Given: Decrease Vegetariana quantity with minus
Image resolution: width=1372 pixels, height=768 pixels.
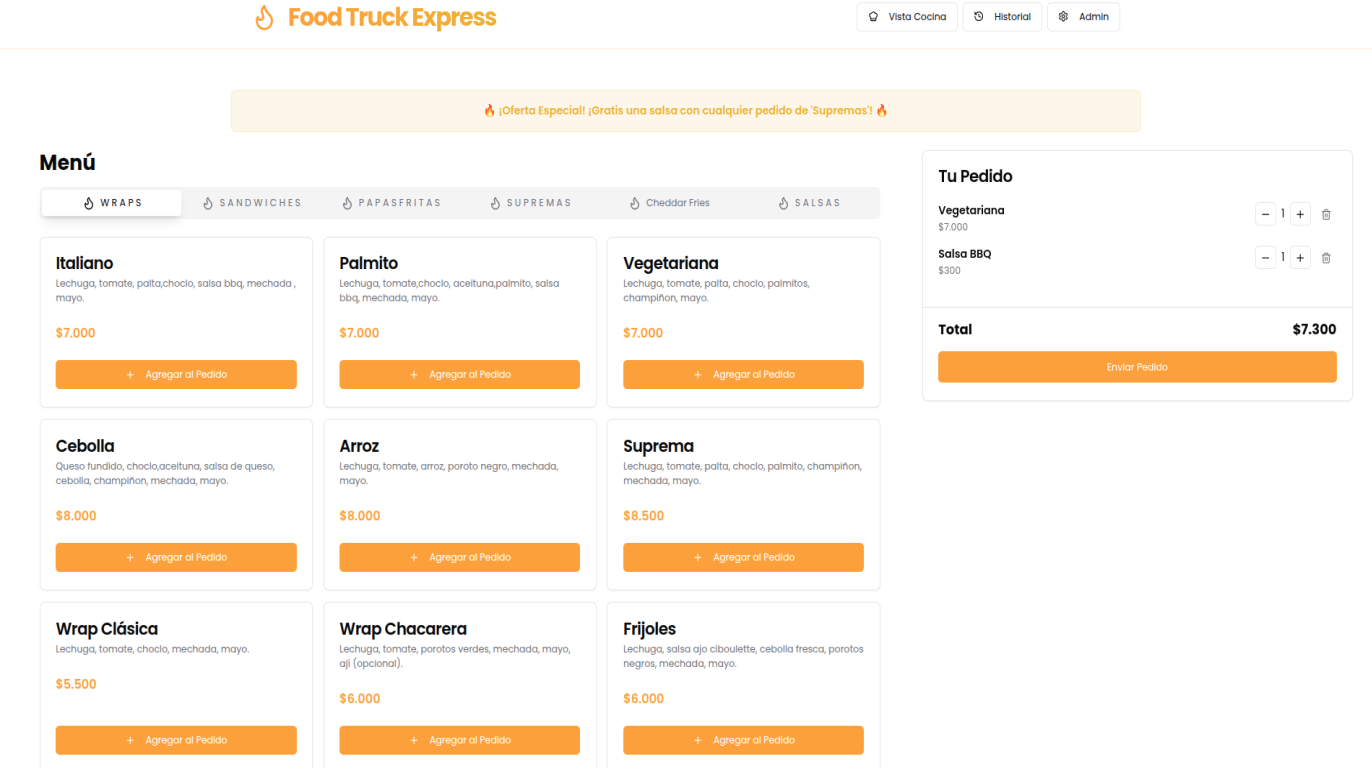Looking at the screenshot, I should click(x=1265, y=214).
